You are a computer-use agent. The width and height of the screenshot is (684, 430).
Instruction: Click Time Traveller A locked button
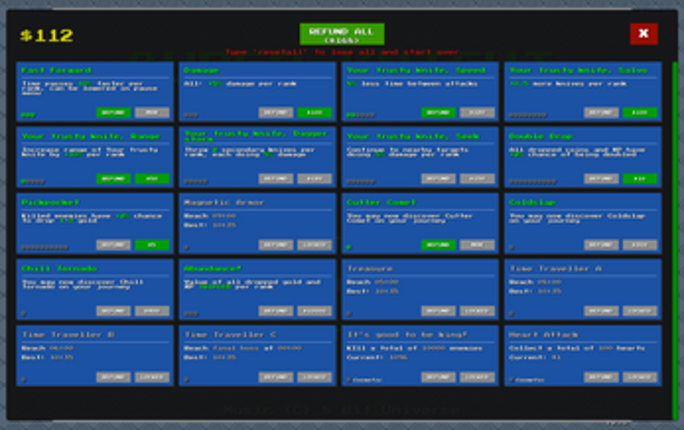pos(640,311)
